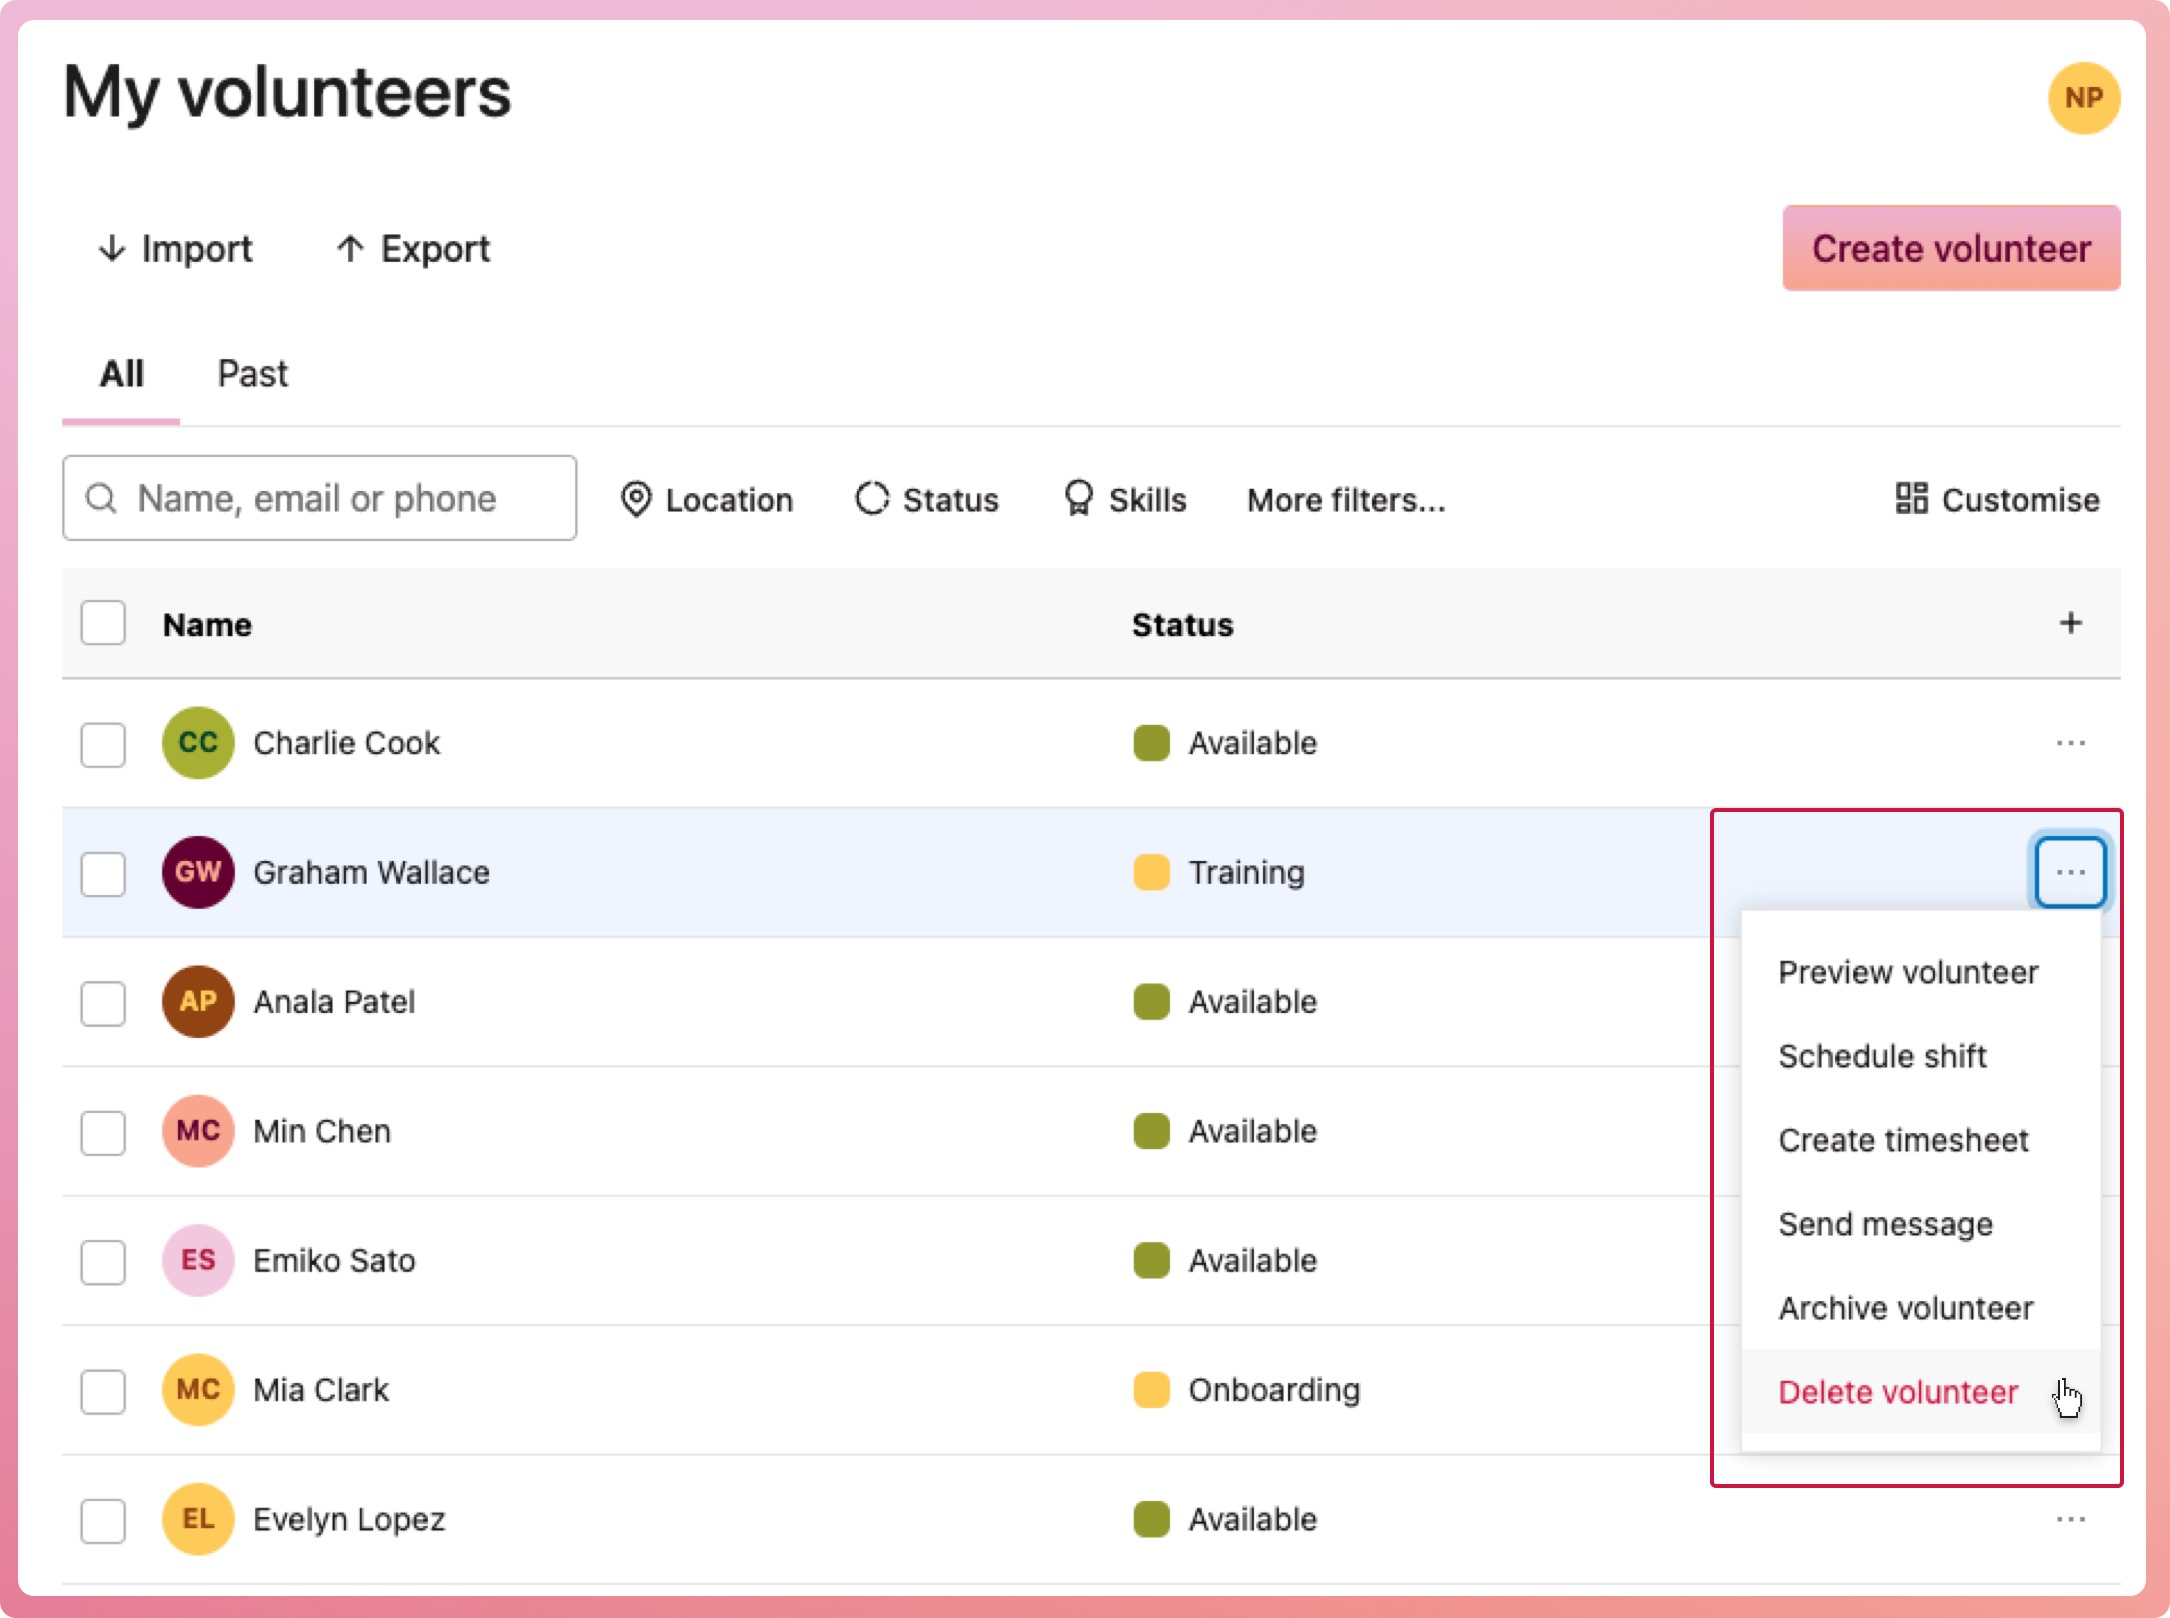Screen dimensions: 2170x1618
Task: Click the NP user avatar icon
Action: pyautogui.click(x=2083, y=98)
